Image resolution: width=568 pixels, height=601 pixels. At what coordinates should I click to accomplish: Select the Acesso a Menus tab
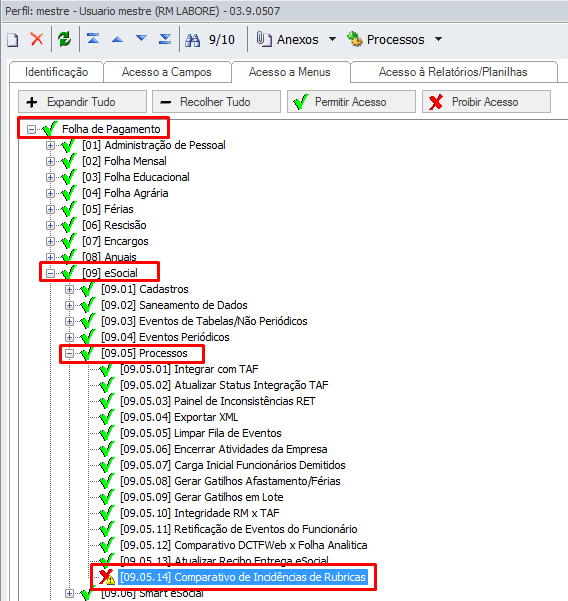coord(290,72)
